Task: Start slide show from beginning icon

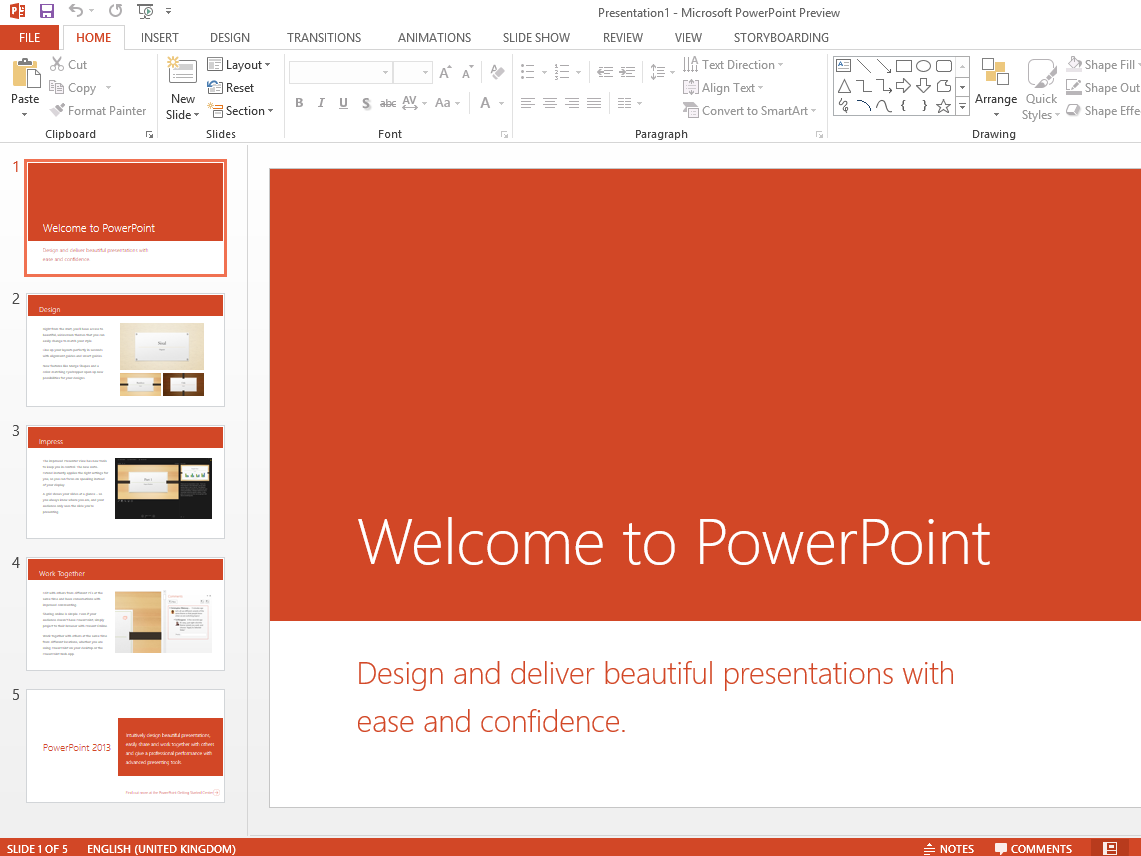Action: pos(146,12)
